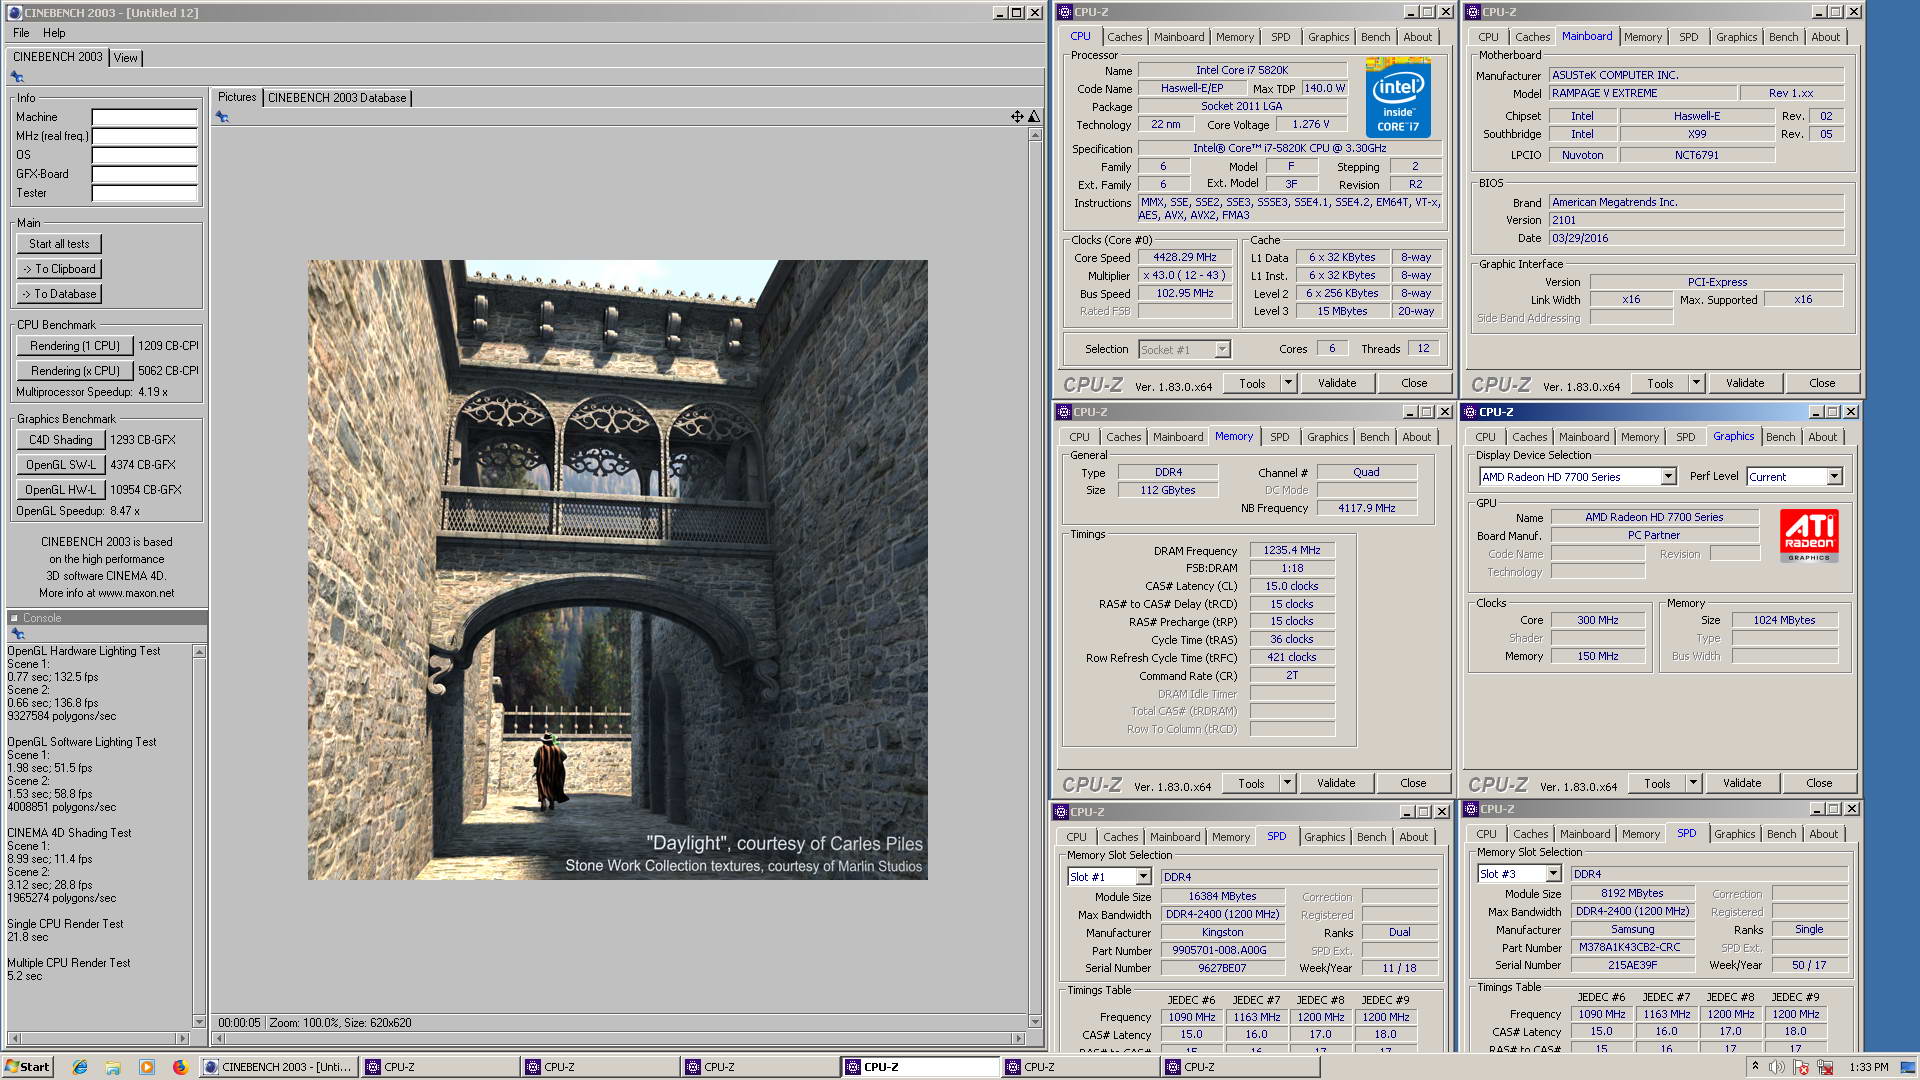The image size is (1920, 1080).
Task: Click the pin icon under the Pictures tab
Action: click(x=222, y=117)
